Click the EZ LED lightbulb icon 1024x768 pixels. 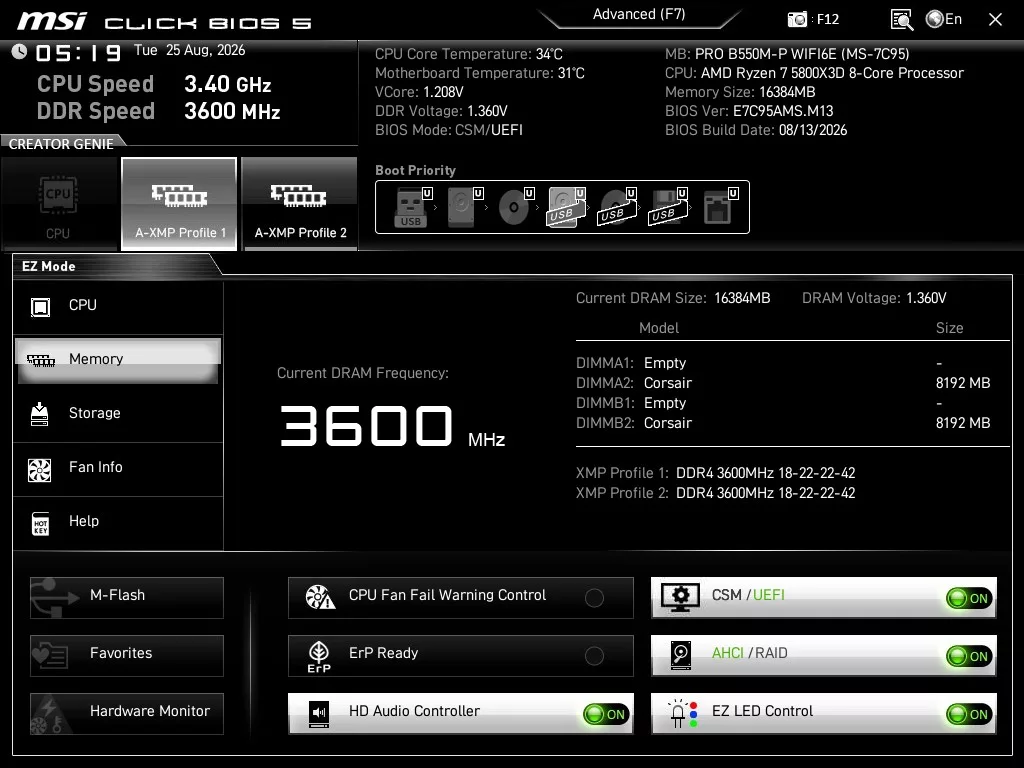(682, 714)
